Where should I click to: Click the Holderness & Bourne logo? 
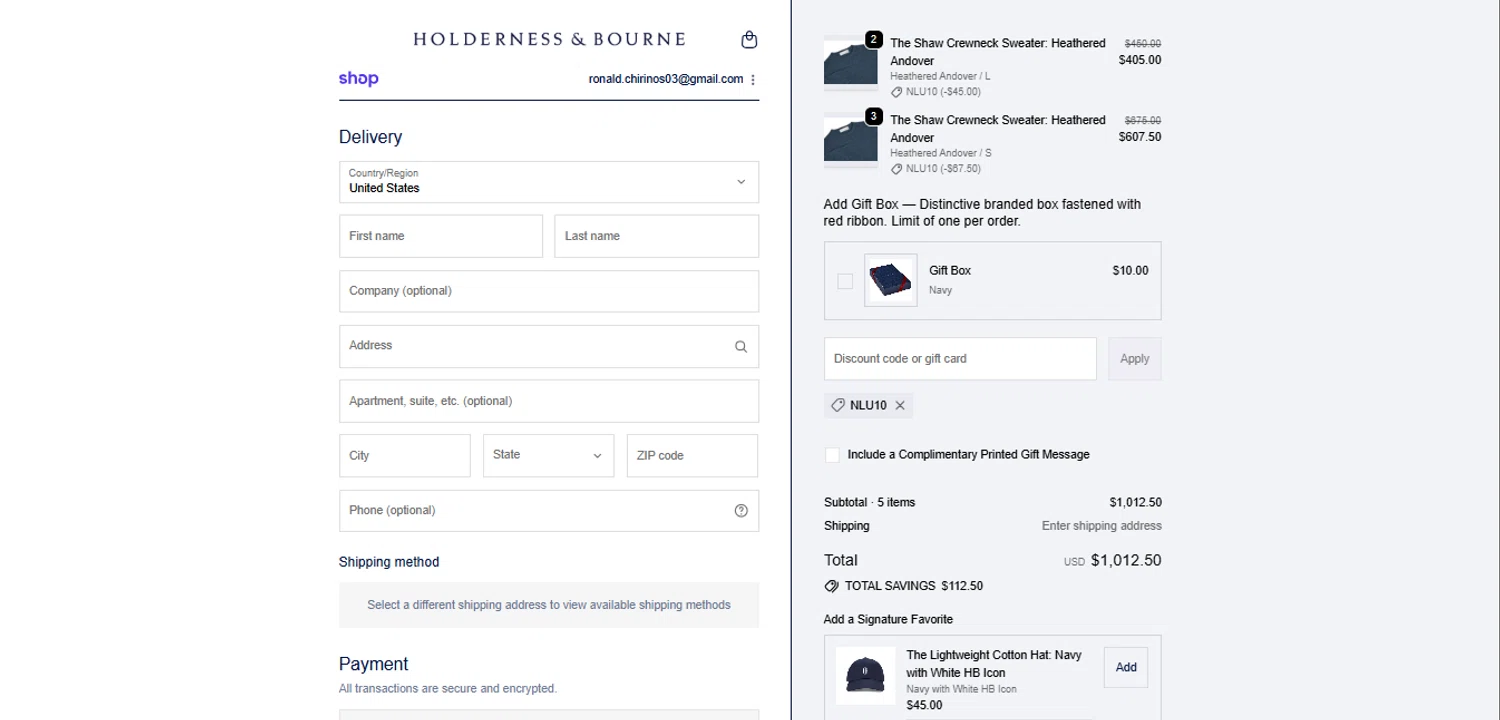549,40
